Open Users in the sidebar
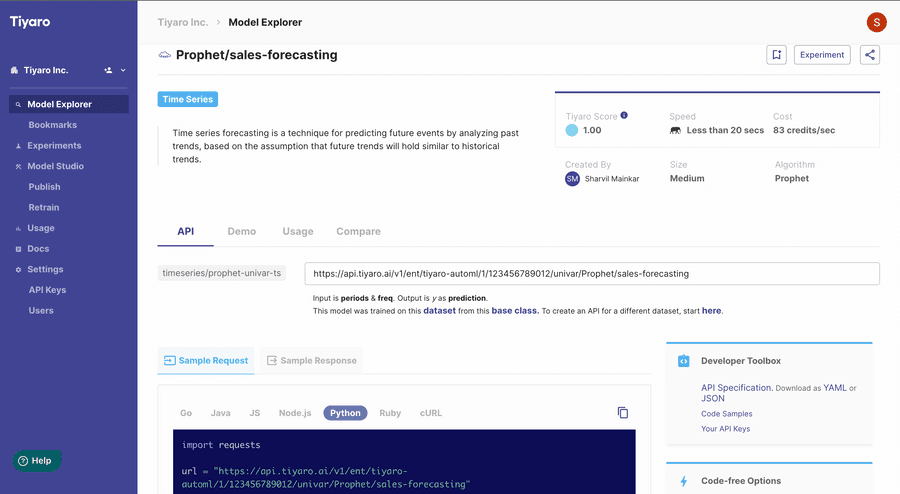This screenshot has height=494, width=900. click(x=41, y=310)
